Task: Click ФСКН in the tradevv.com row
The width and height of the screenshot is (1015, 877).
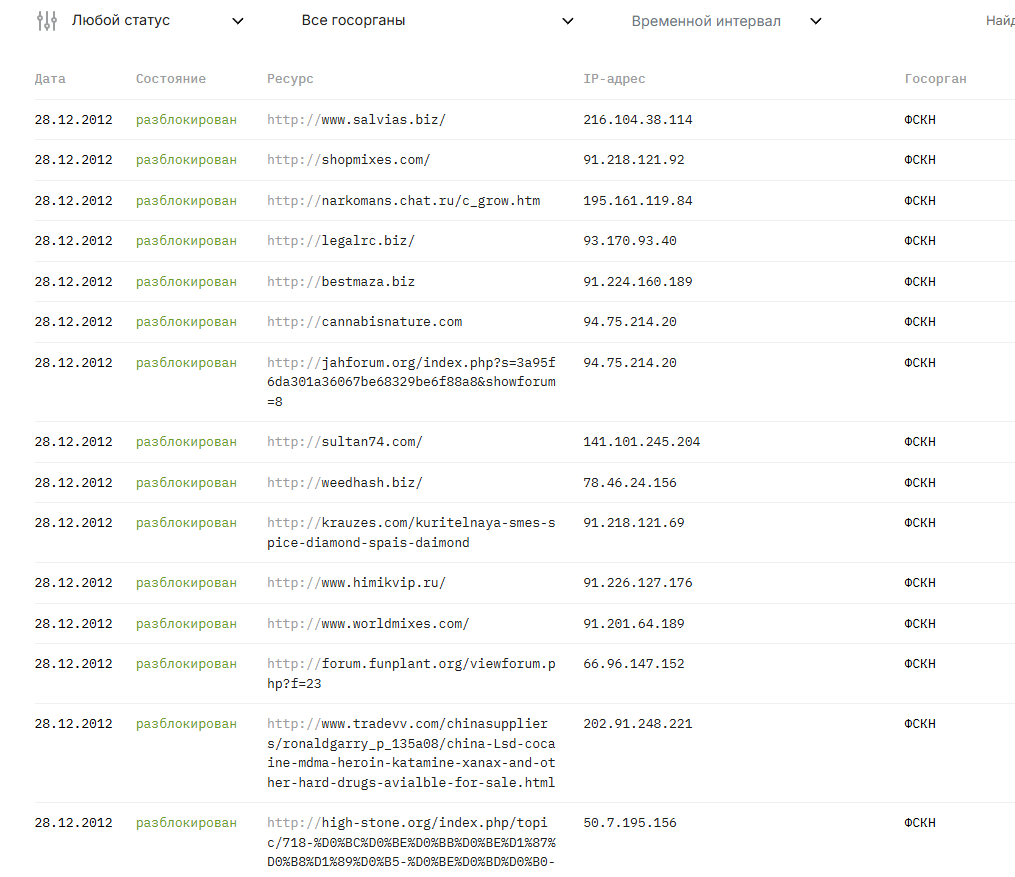Action: click(x=920, y=724)
